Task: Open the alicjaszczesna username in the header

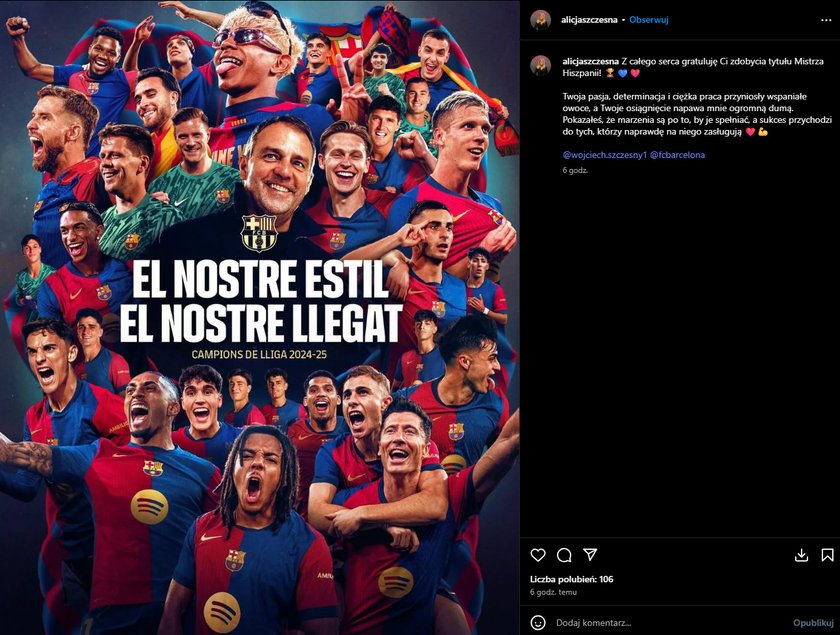Action: [589, 20]
